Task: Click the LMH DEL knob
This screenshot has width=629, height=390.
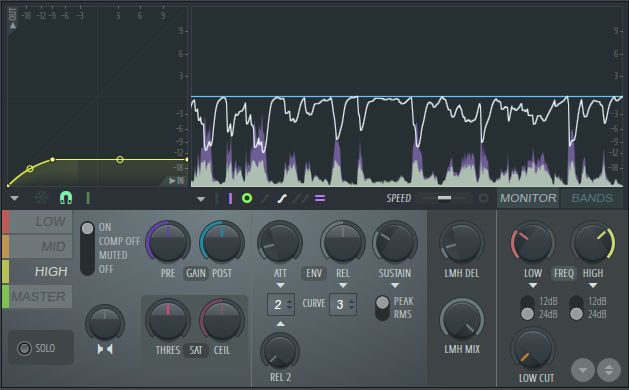Action: [462, 242]
